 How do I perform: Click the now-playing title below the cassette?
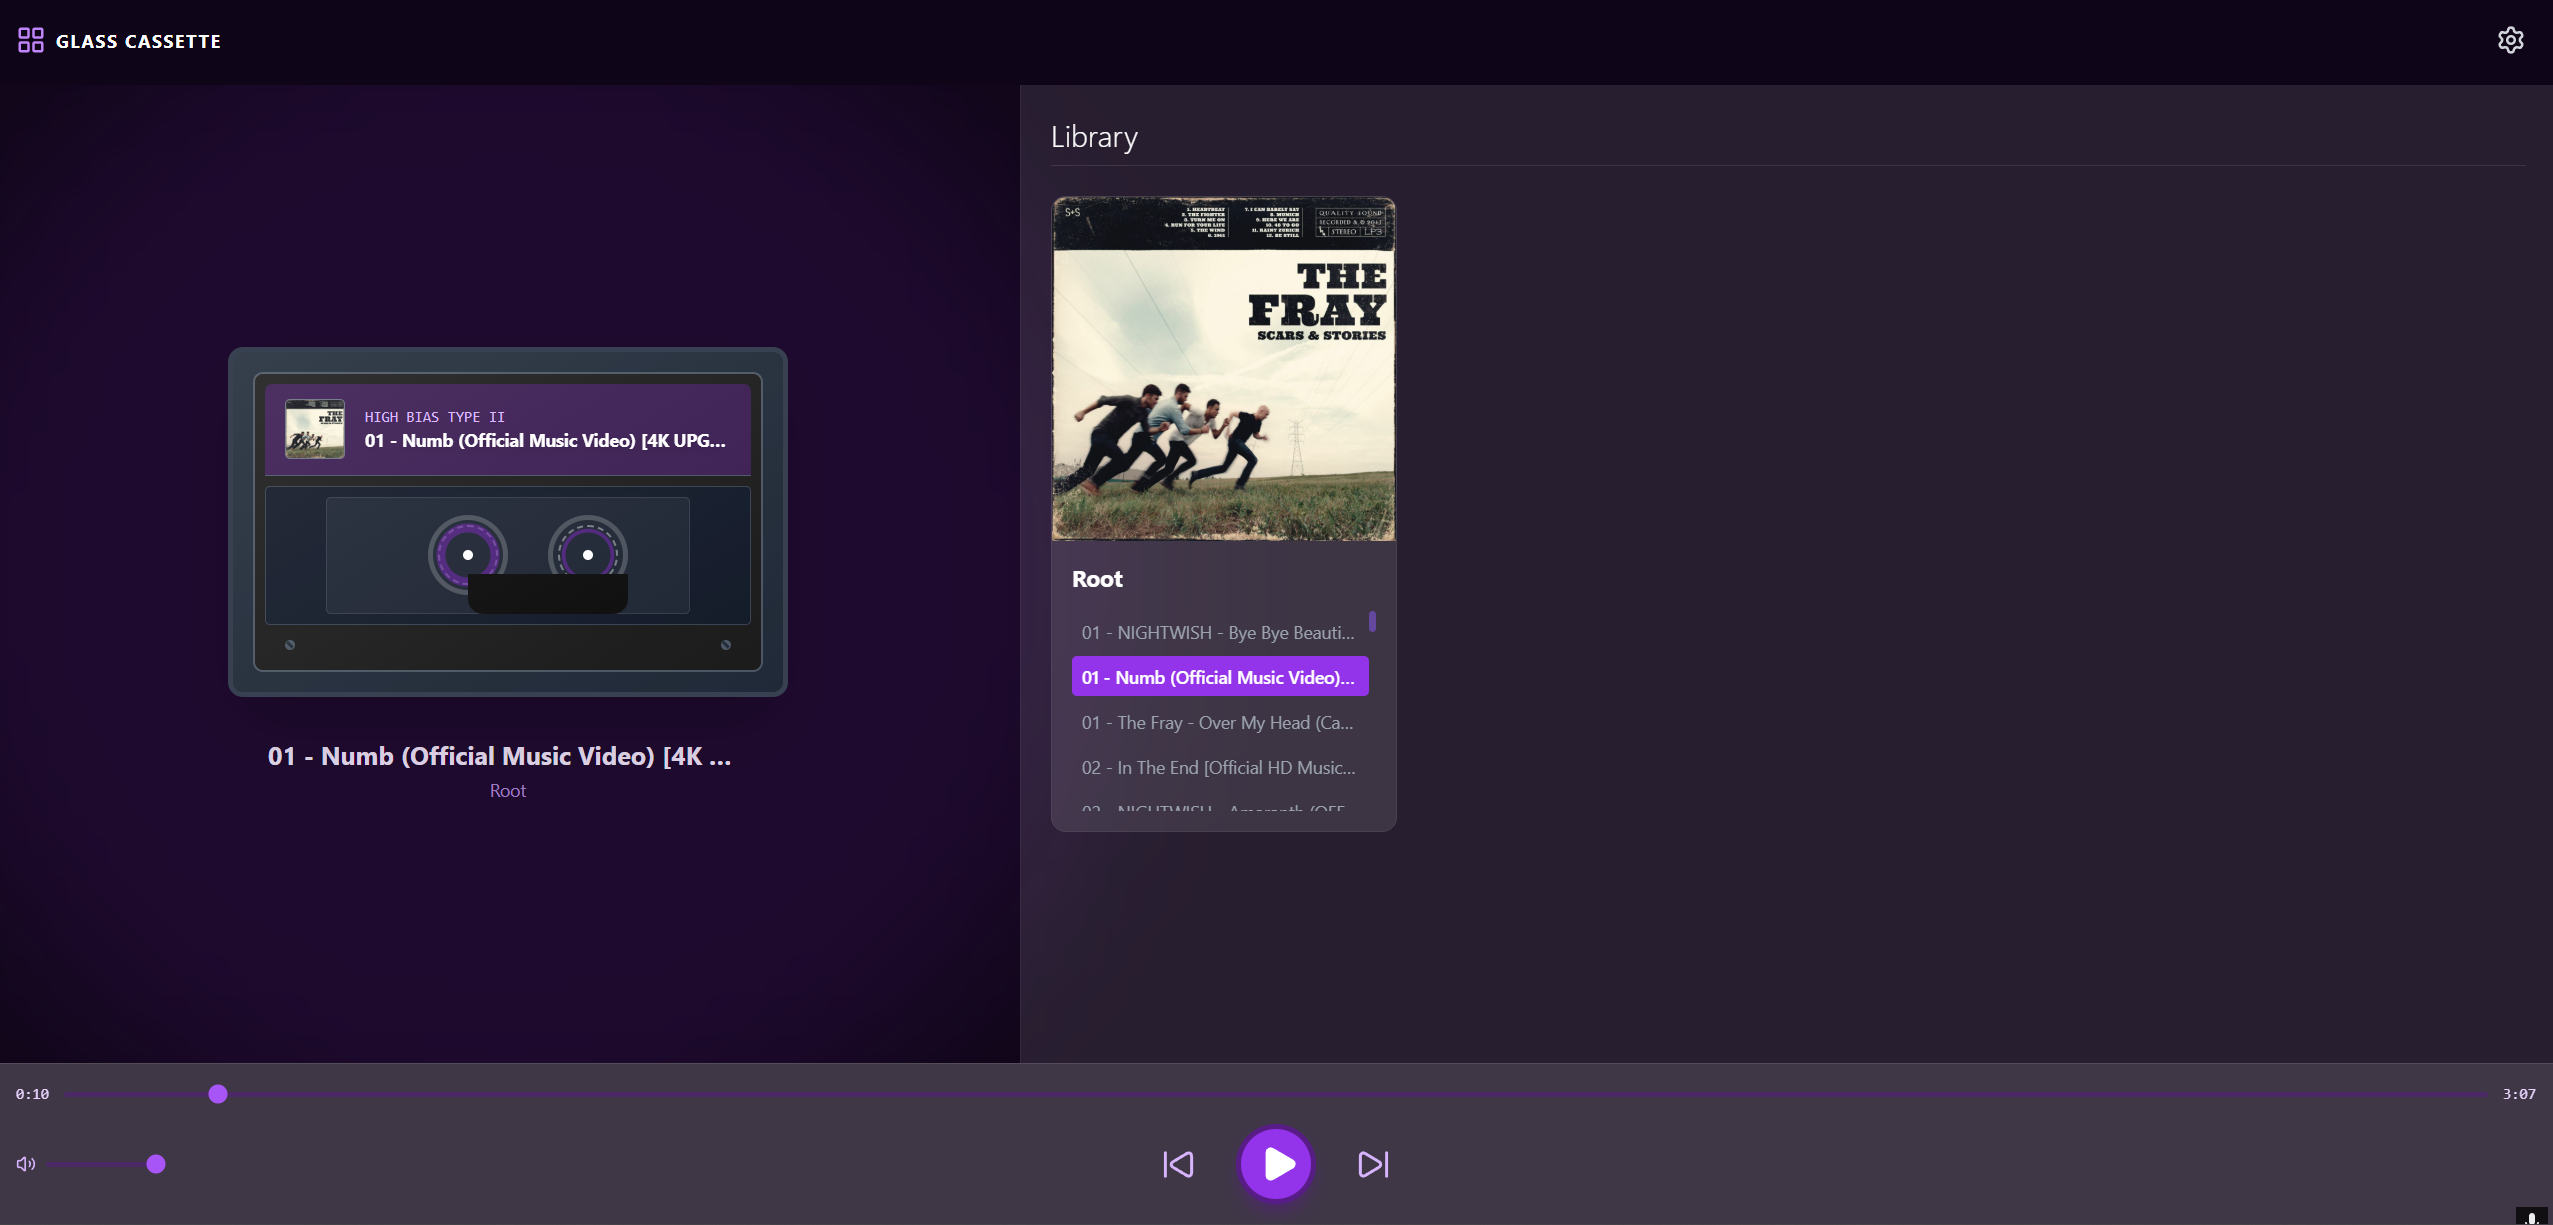coord(499,756)
